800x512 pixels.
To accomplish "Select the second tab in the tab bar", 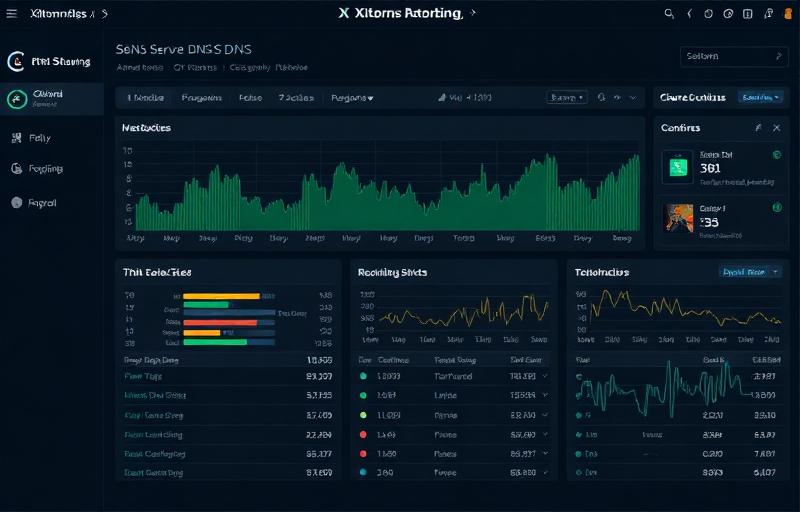I will (200, 98).
